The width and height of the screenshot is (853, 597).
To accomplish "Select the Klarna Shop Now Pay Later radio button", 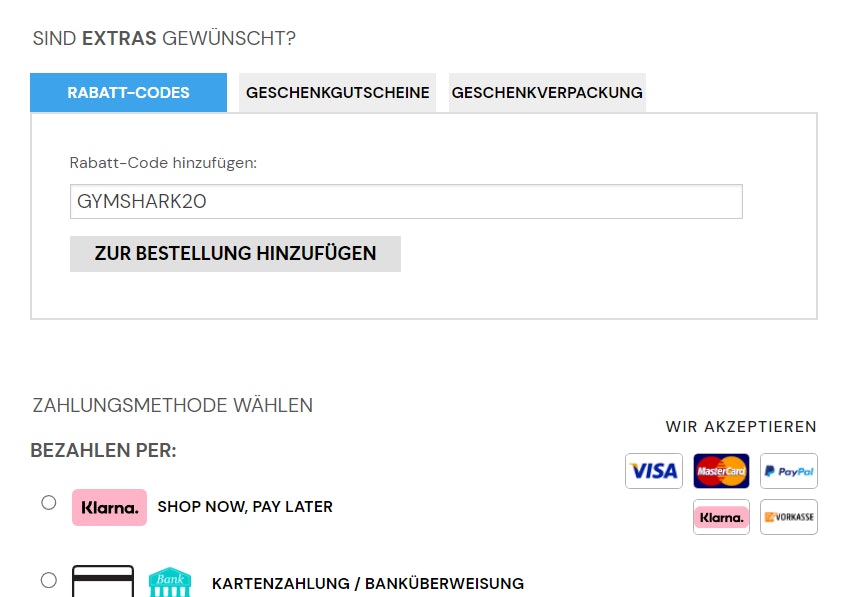I will click(48, 504).
